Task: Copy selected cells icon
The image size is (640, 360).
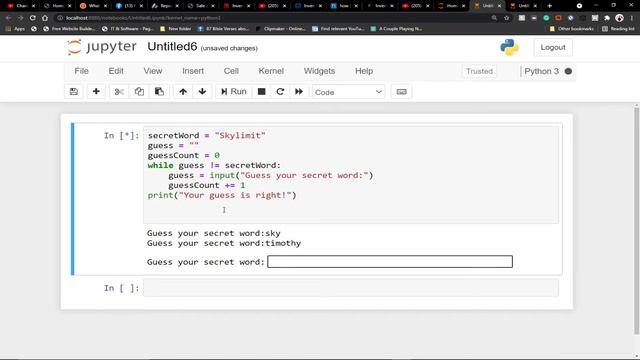Action: (x=139, y=92)
